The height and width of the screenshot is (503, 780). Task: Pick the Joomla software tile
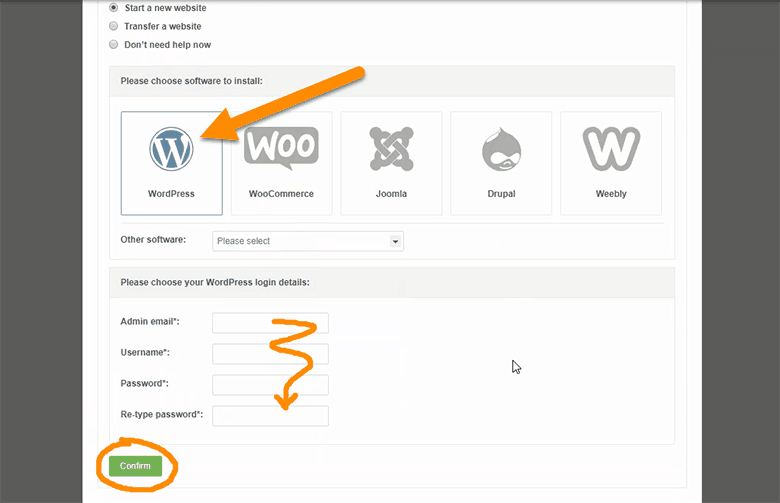tap(391, 163)
